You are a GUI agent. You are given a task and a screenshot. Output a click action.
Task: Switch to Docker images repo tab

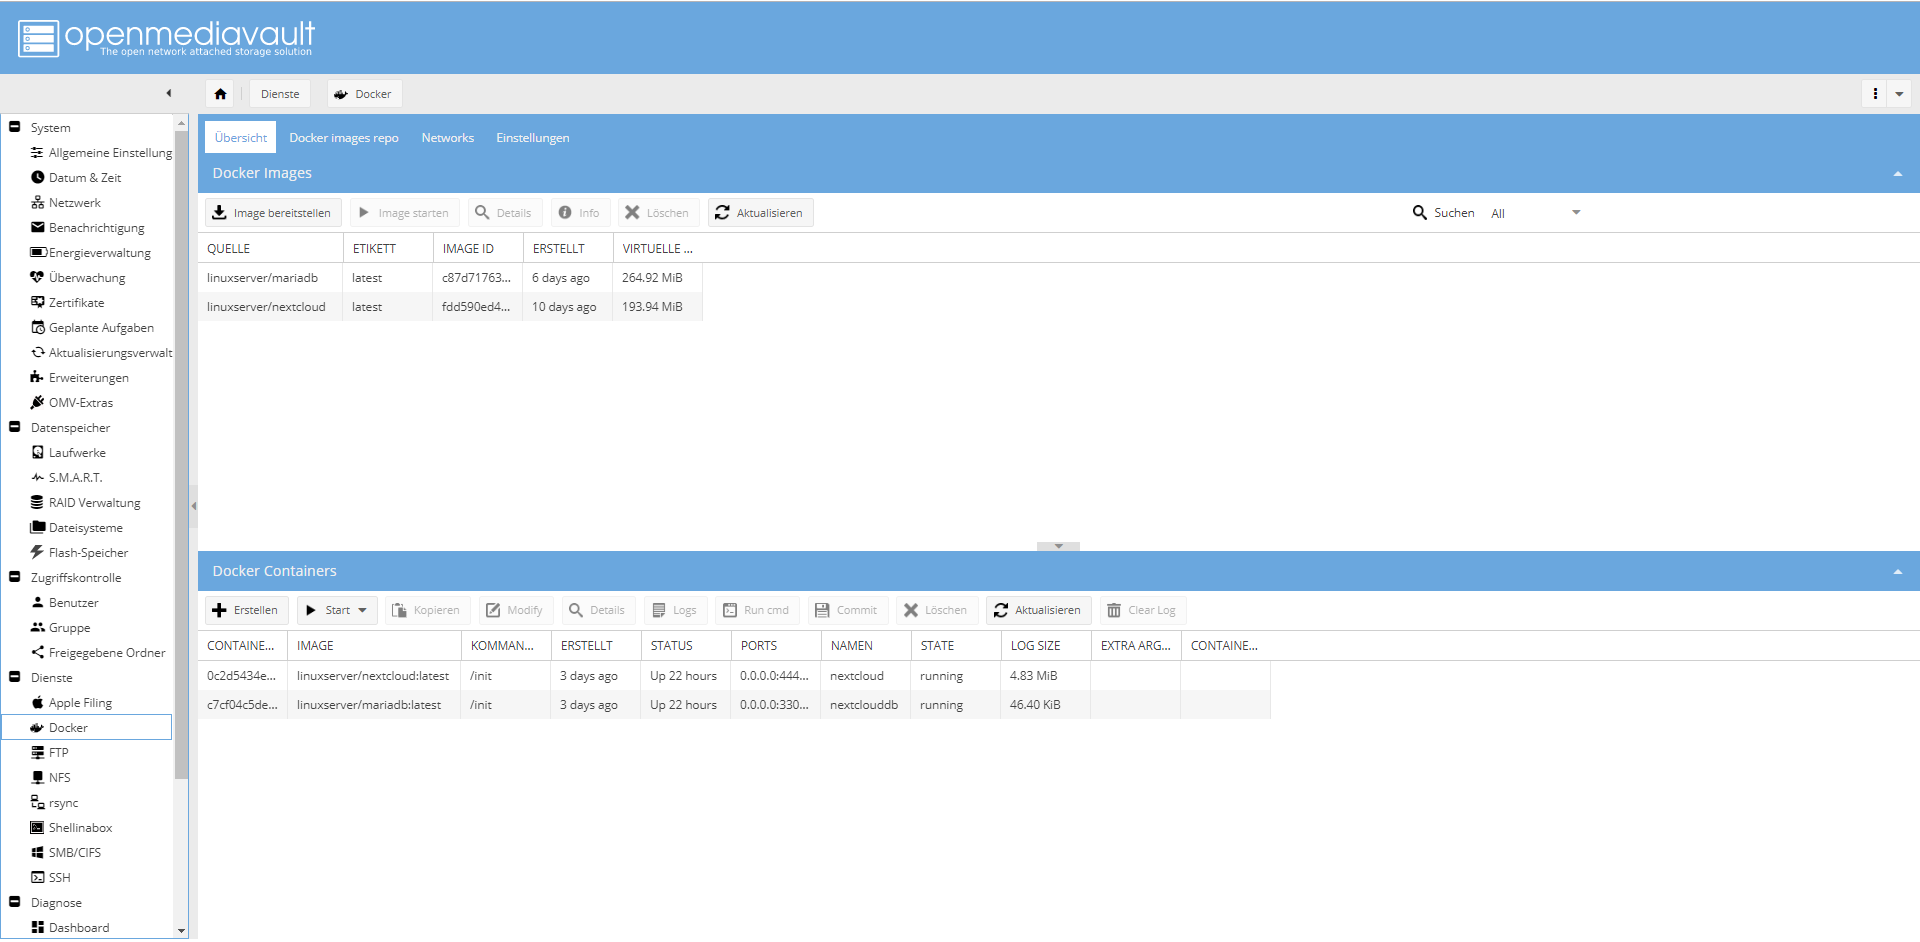344,138
